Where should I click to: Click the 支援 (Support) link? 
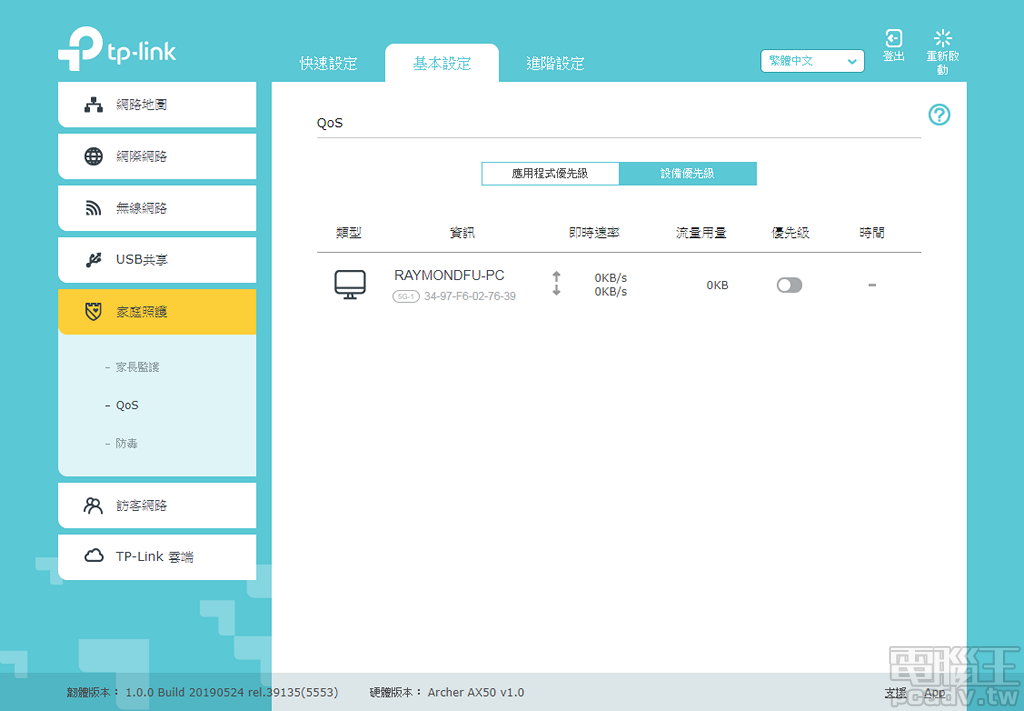895,692
